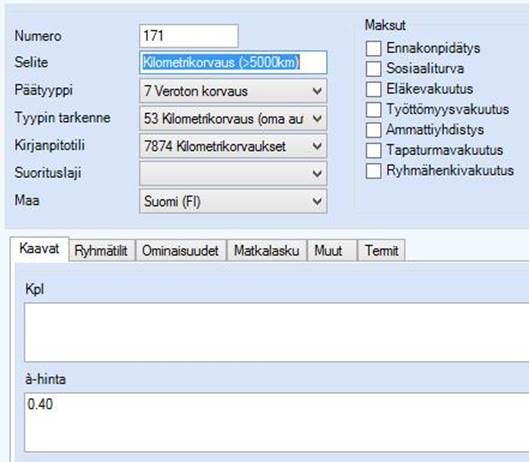
Task: Expand the Tyypin tarkenne dropdown
Action: 233,118
